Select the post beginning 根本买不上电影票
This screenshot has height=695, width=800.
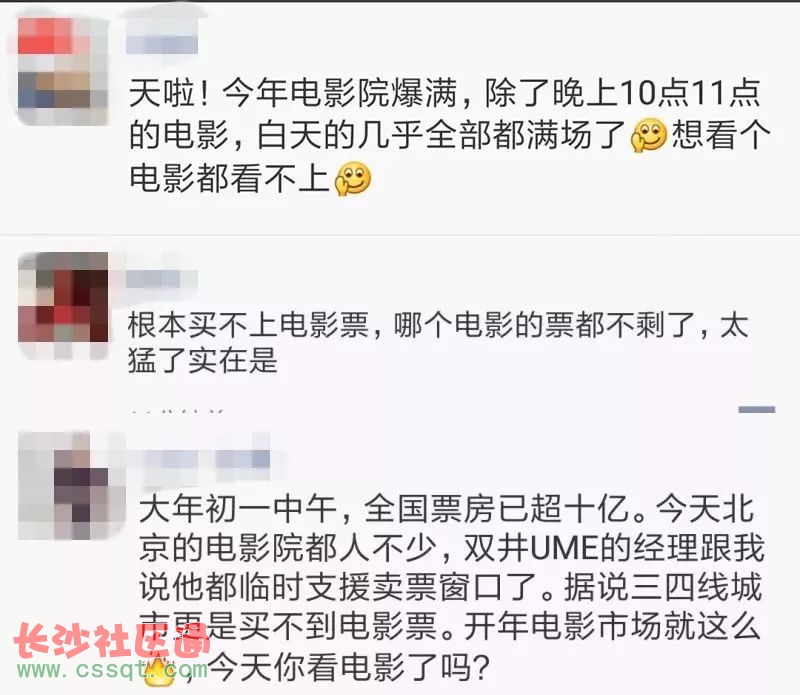pyautogui.click(x=439, y=342)
